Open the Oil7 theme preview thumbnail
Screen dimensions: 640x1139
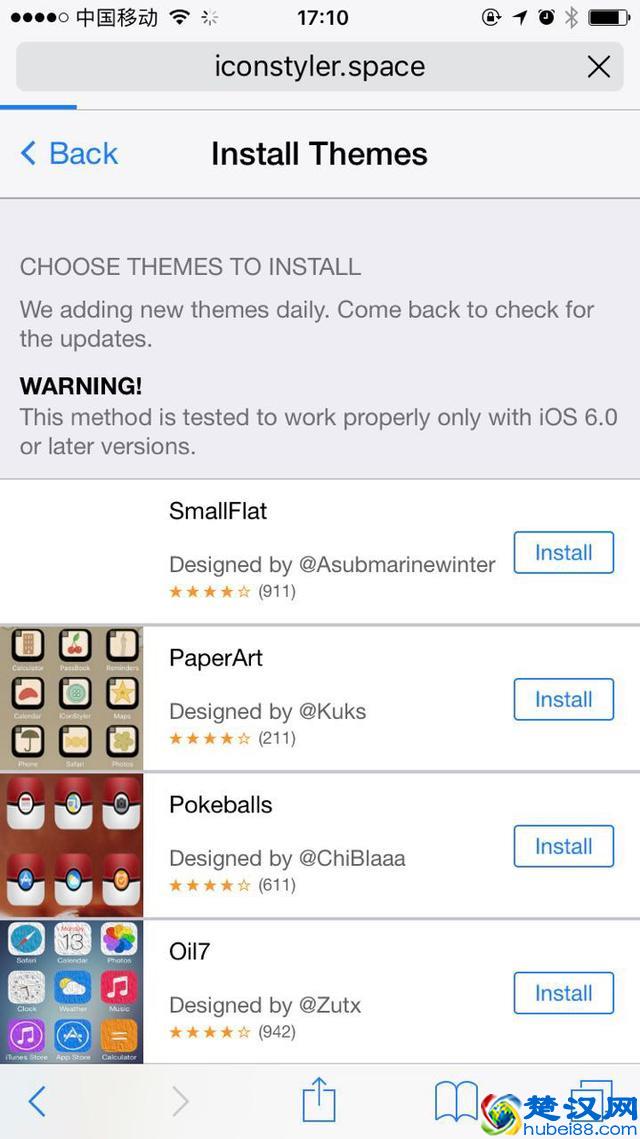[x=71, y=992]
